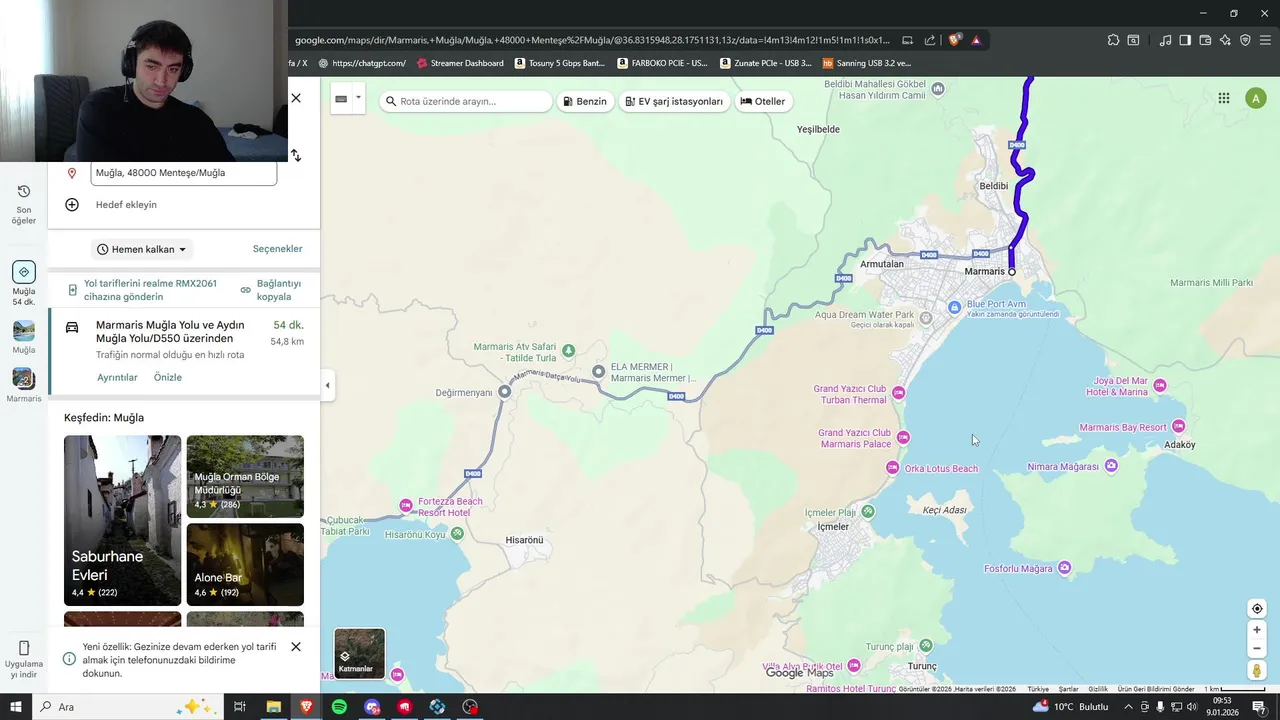Show hidden tray icons with the chevron
The image size is (1280, 720).
tap(1129, 707)
